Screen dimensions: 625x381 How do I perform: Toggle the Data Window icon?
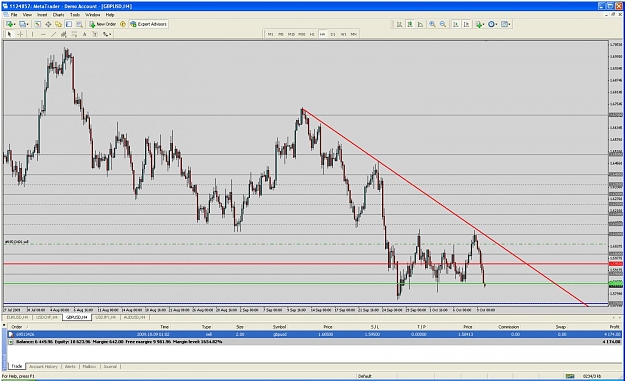[48, 24]
